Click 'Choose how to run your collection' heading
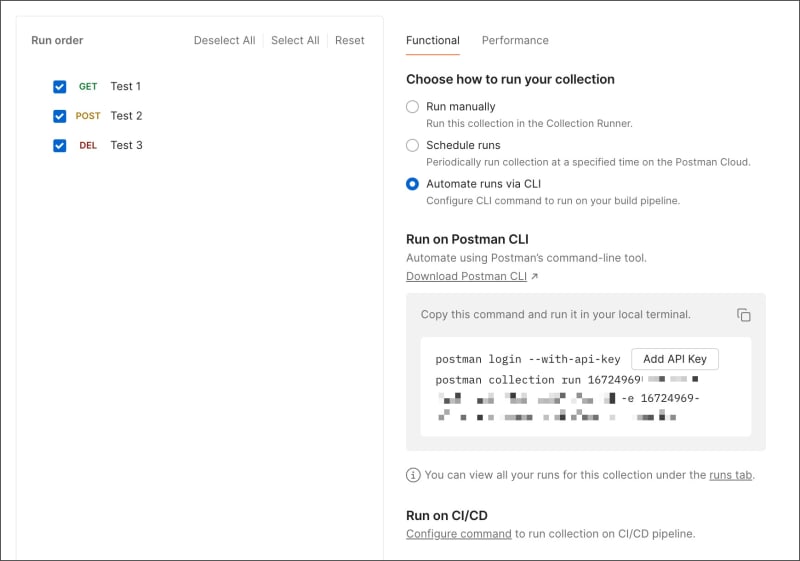This screenshot has height=561, width=800. [x=510, y=80]
